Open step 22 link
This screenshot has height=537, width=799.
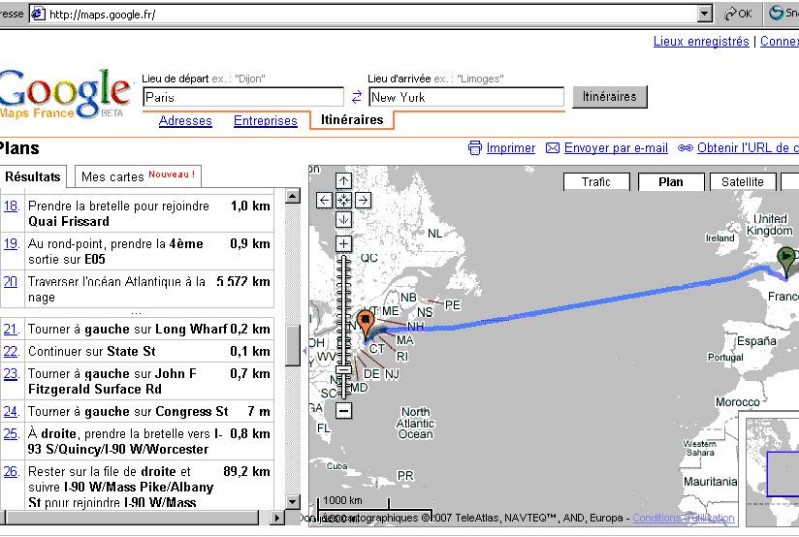point(11,352)
